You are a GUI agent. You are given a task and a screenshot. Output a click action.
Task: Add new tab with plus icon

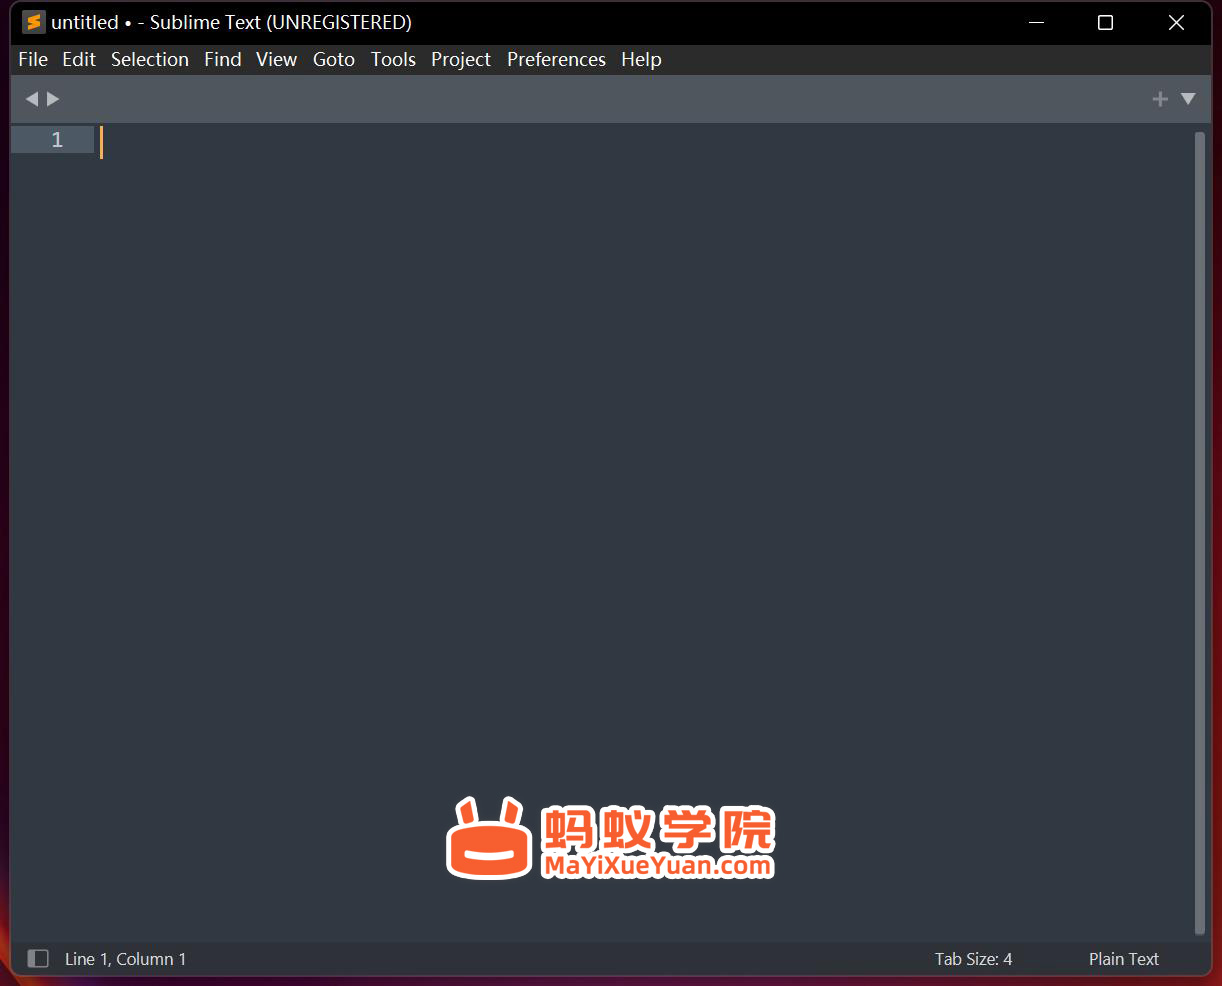(1160, 99)
